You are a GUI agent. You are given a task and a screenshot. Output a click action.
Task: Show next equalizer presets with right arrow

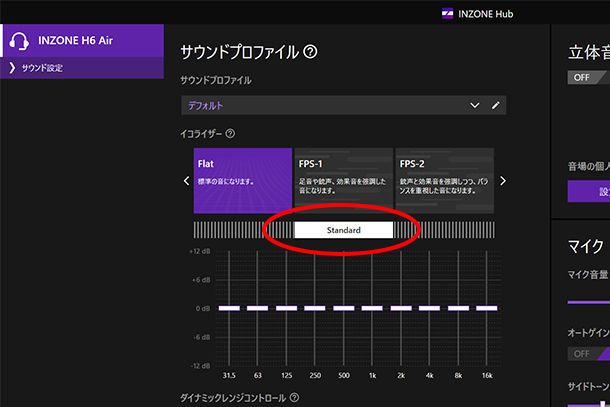click(x=503, y=181)
